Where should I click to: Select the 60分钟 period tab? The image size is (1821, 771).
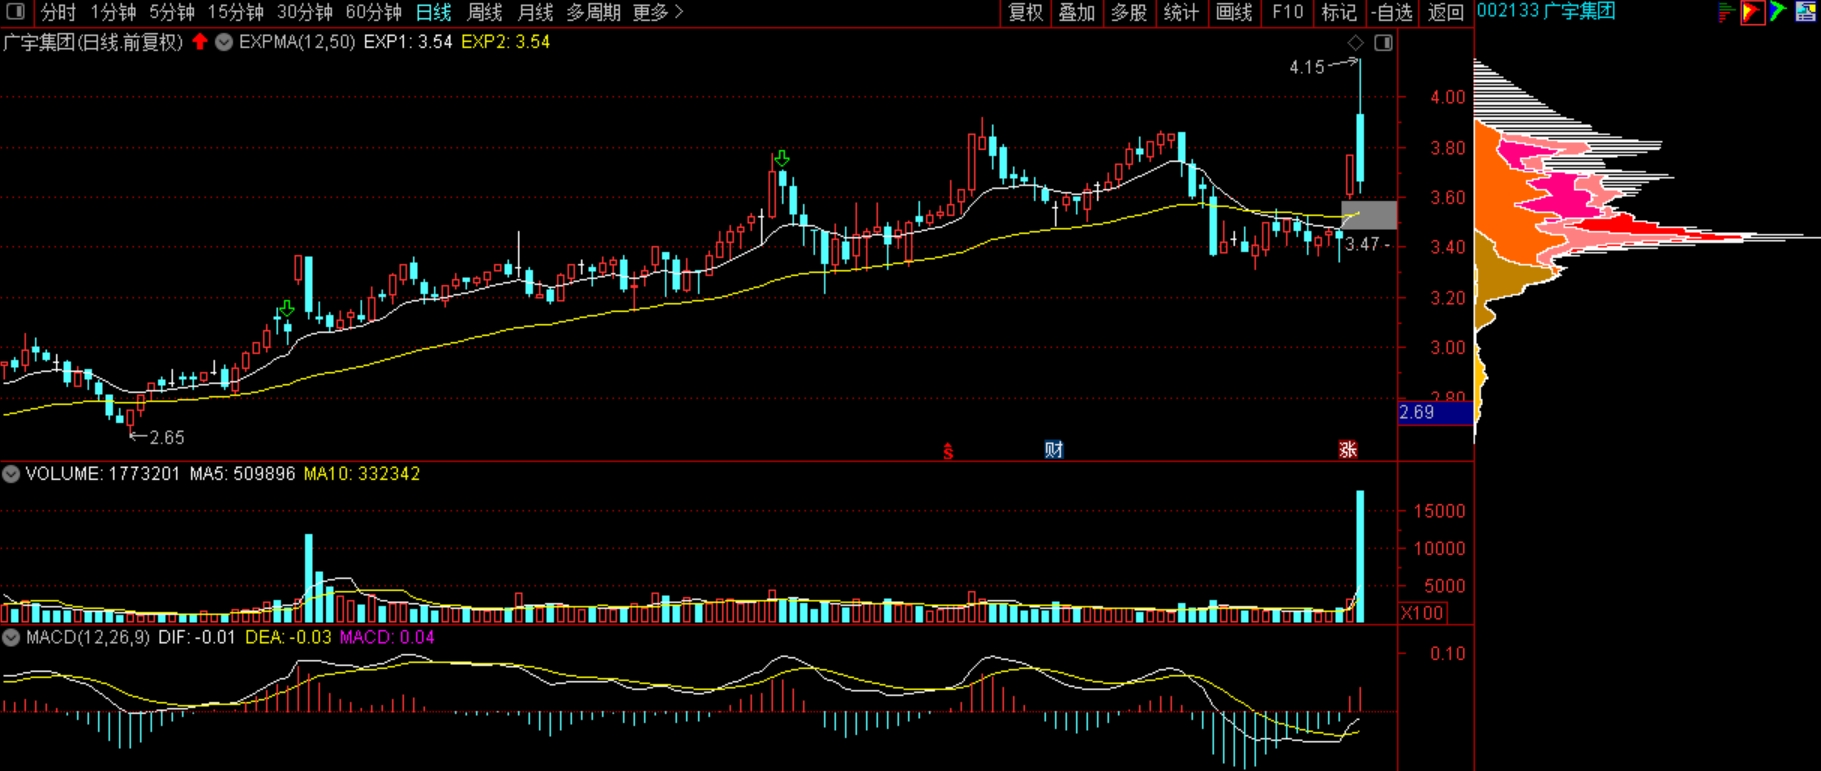coord(373,13)
